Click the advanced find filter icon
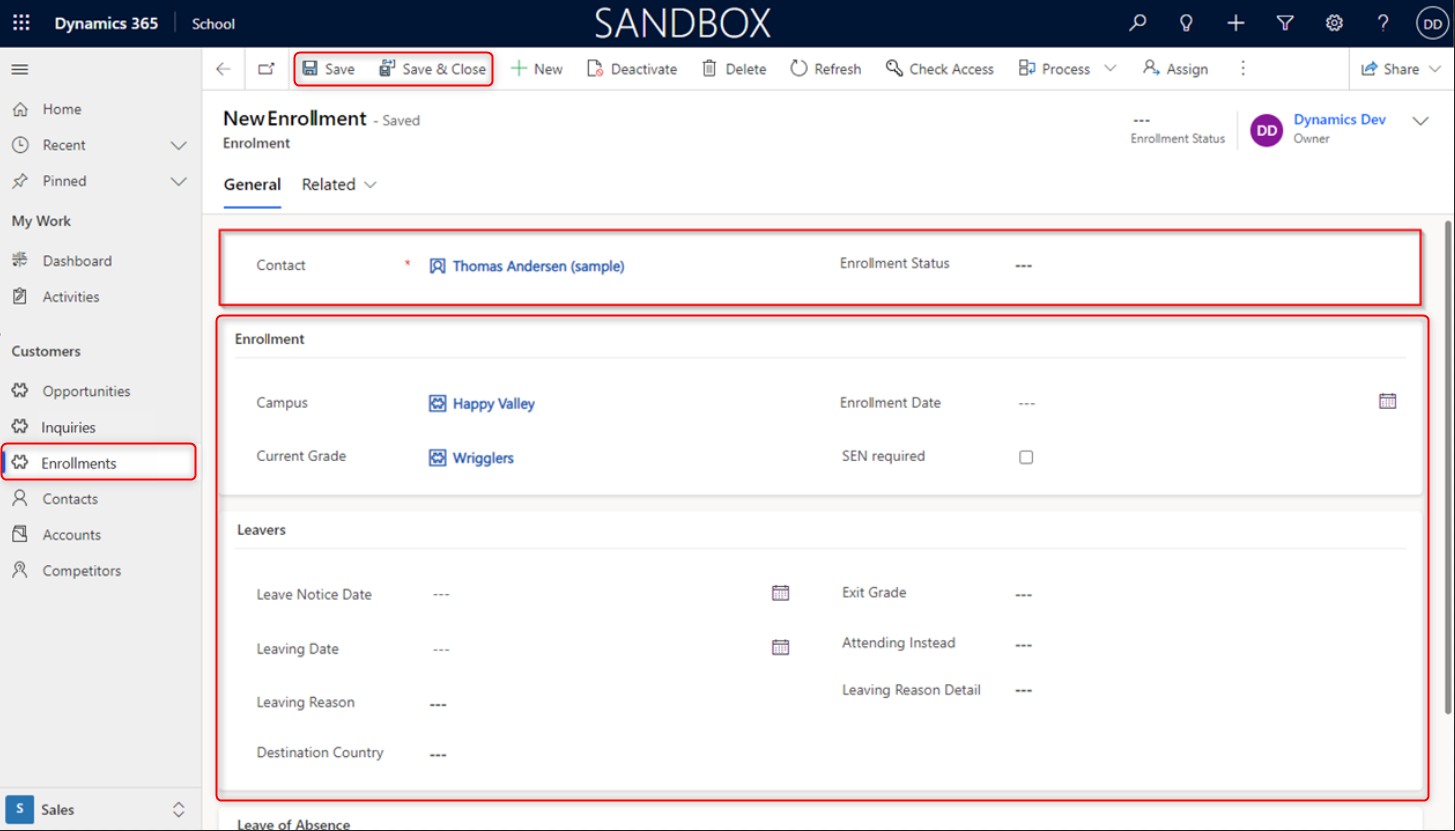 (1285, 23)
